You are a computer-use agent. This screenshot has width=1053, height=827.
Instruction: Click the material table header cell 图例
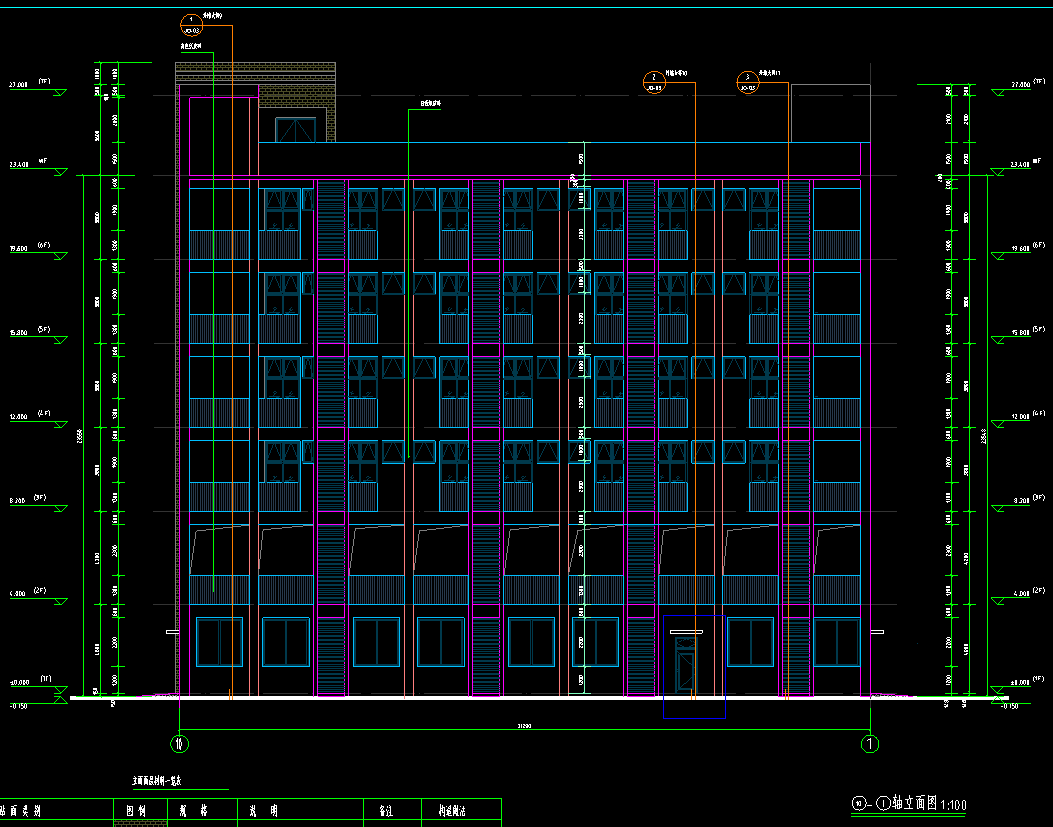pos(138,810)
